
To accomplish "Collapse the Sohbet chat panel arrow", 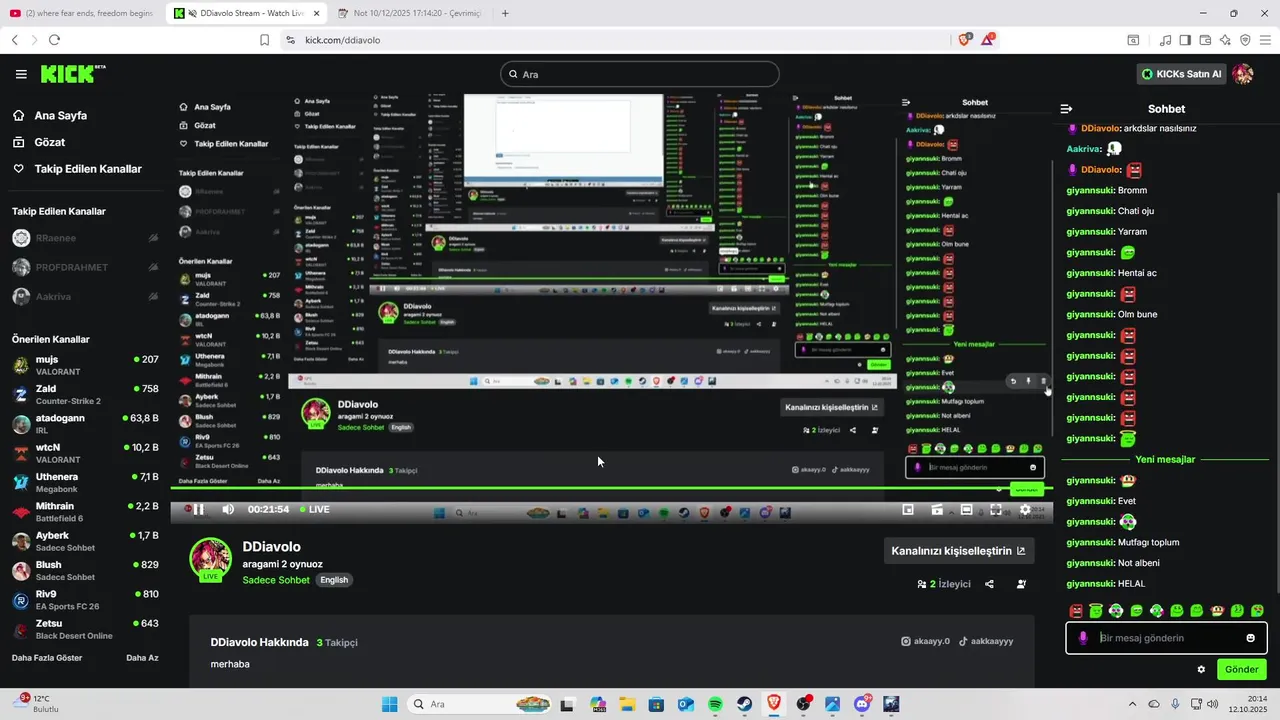I will [1066, 109].
